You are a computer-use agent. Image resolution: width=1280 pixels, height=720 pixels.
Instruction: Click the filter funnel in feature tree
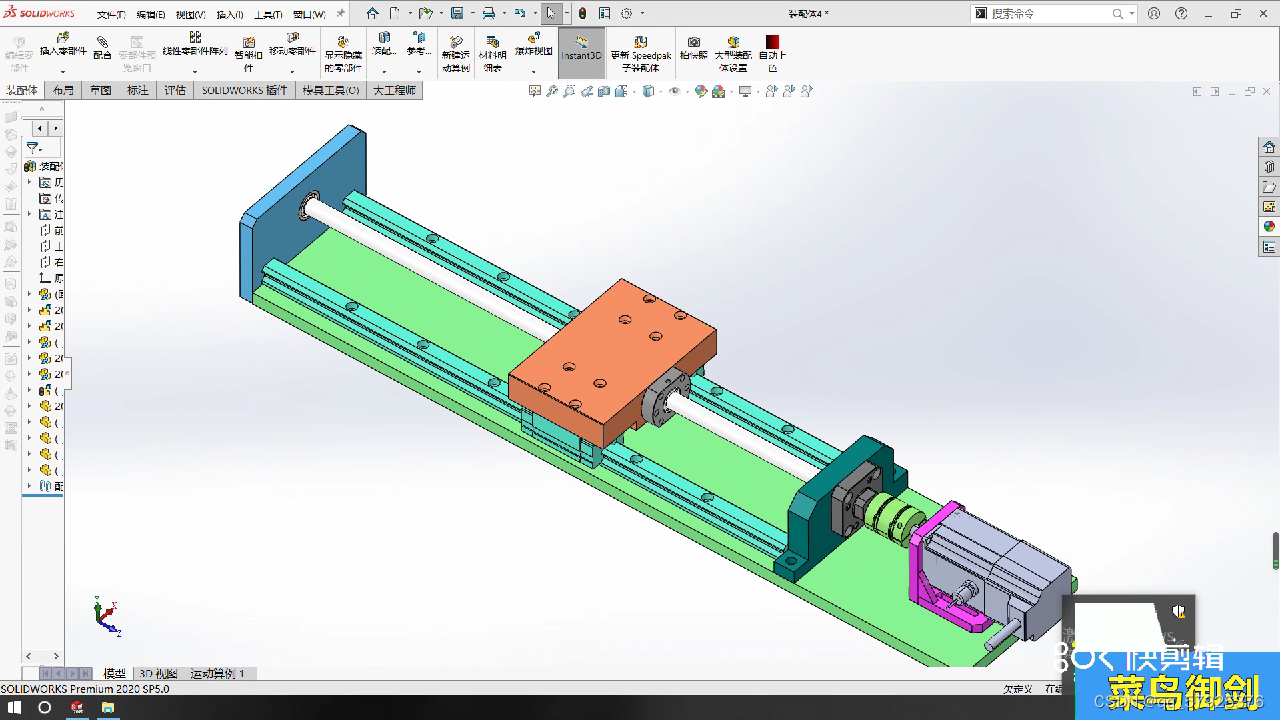pos(32,147)
